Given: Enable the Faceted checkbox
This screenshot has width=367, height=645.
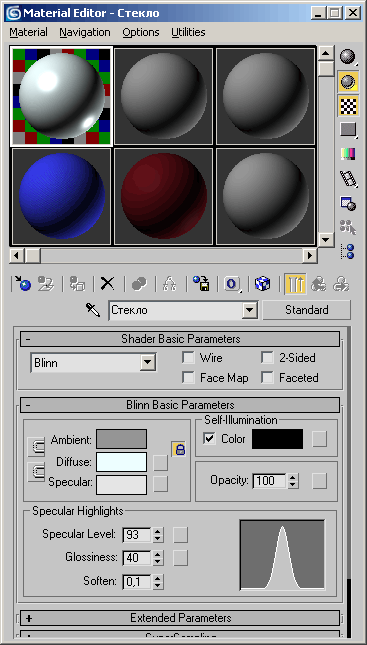Looking at the screenshot, I should (x=267, y=377).
